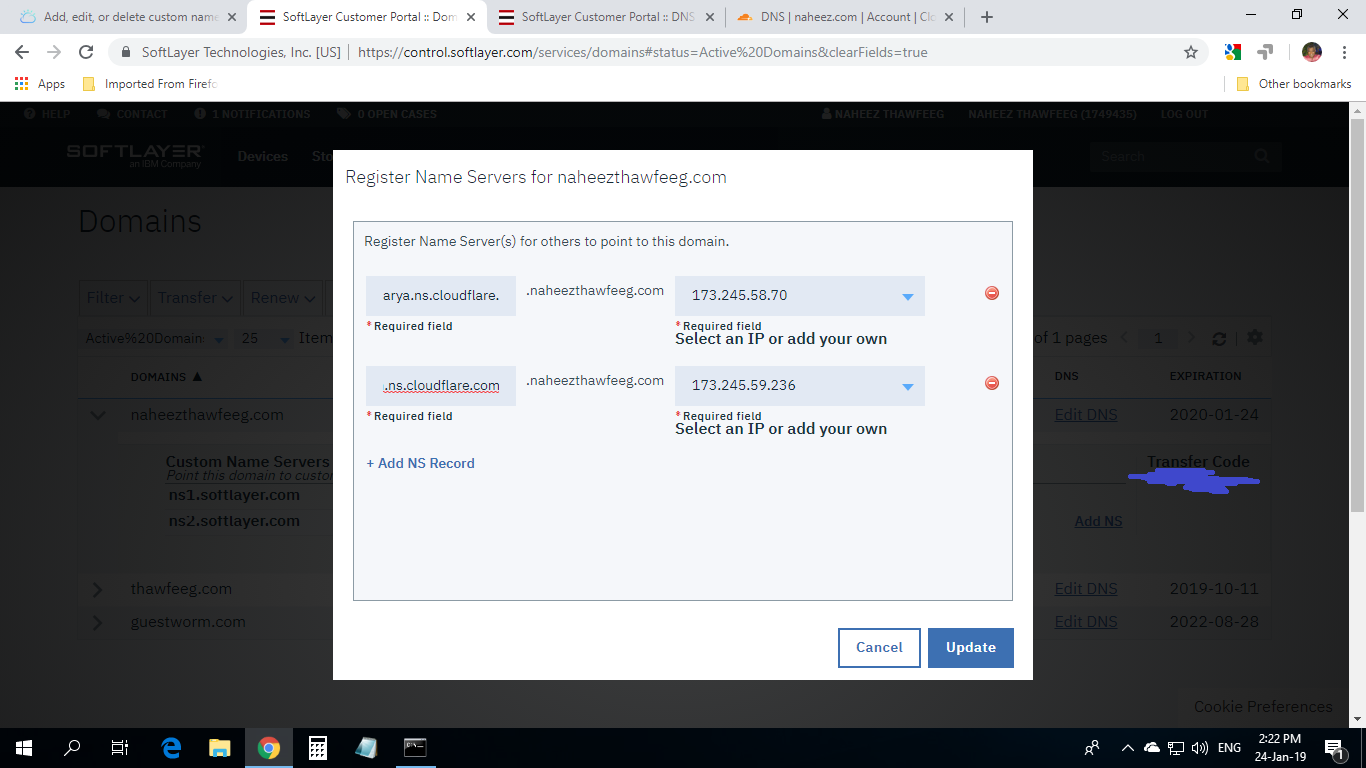Remove the arya.ns.cloudflare name server row
1366x768 pixels.
click(992, 293)
